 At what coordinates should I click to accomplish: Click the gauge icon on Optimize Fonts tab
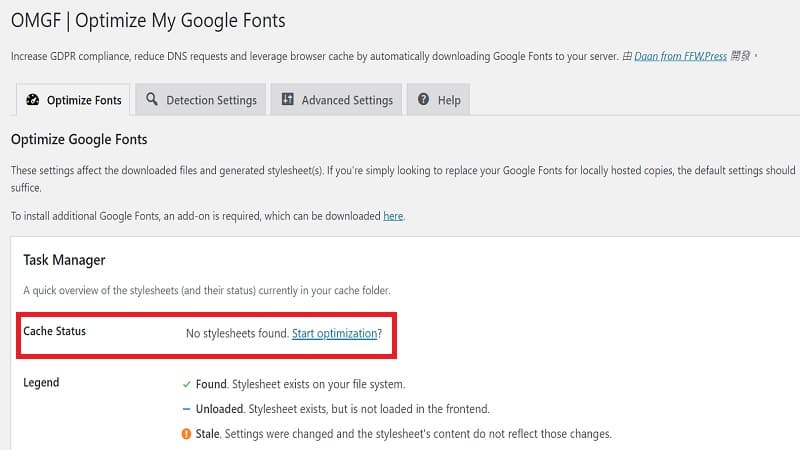coord(33,100)
